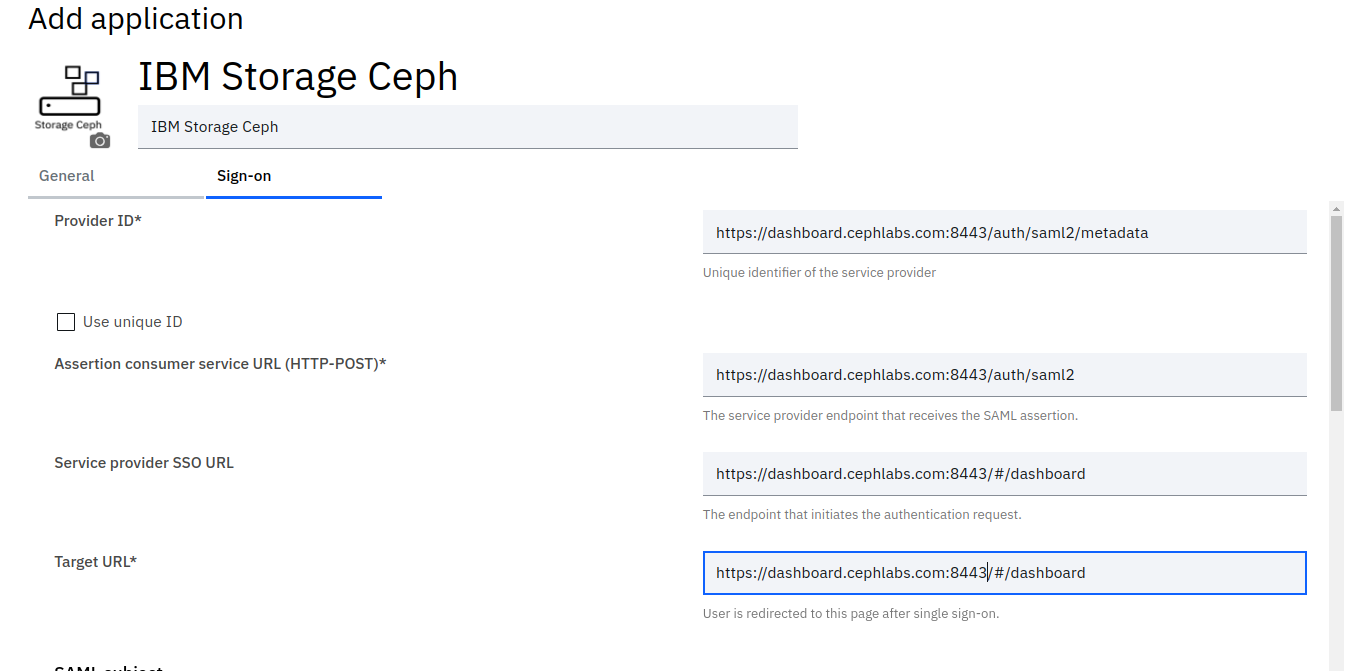Edit the application name field IBM Storage Ceph
The width and height of the screenshot is (1352, 671).
[468, 127]
